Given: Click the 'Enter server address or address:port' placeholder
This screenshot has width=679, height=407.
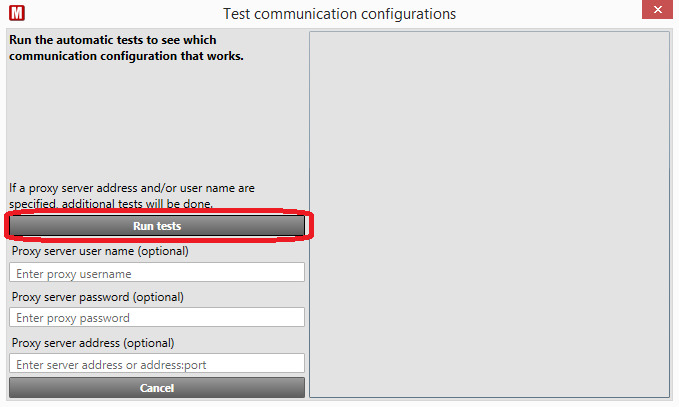Looking at the screenshot, I should click(111, 365).
